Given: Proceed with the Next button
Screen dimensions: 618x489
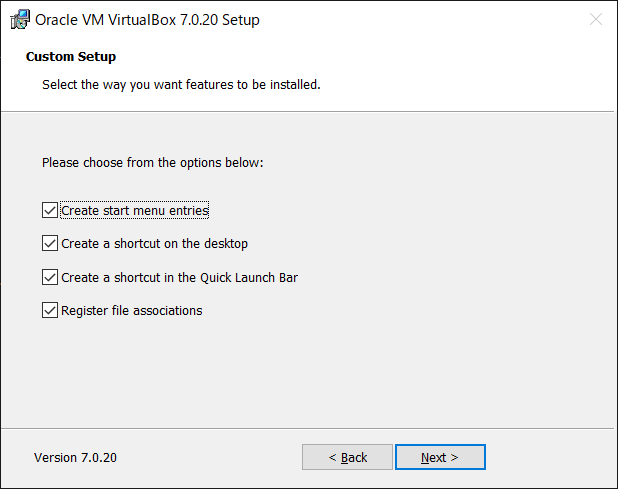Looking at the screenshot, I should (440, 457).
